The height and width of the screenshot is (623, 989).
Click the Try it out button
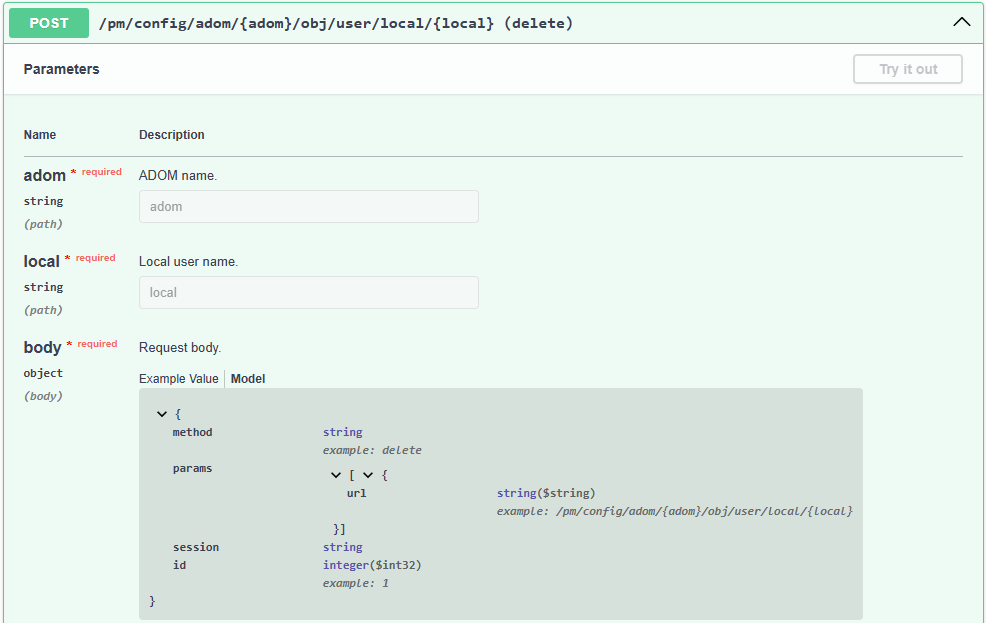click(x=908, y=69)
